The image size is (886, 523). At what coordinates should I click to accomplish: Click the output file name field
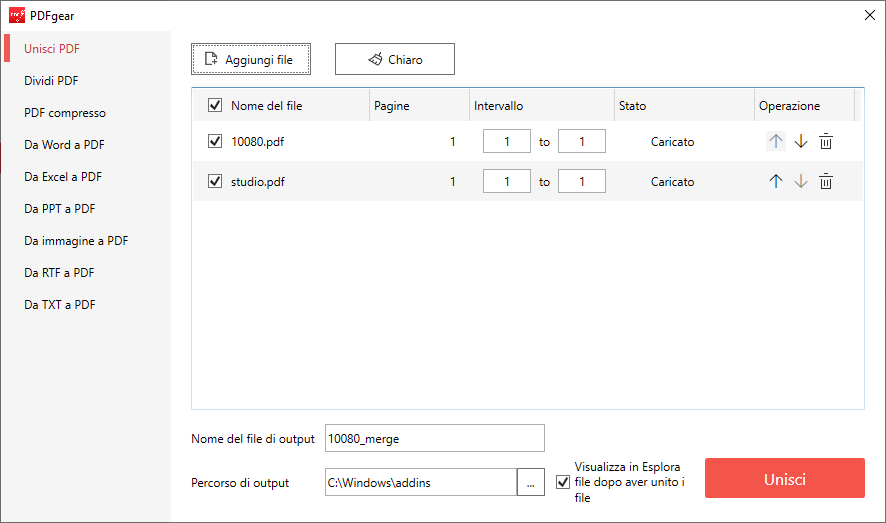(435, 438)
